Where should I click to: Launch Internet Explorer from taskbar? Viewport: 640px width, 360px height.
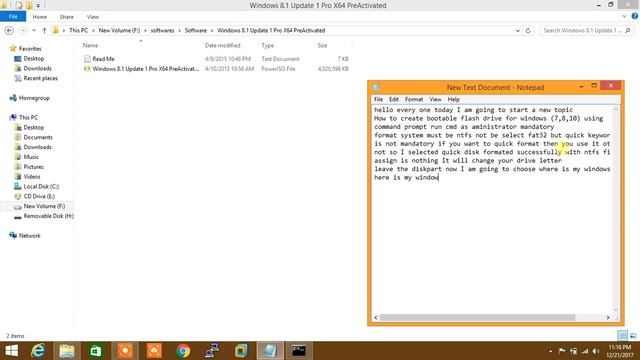point(38,351)
